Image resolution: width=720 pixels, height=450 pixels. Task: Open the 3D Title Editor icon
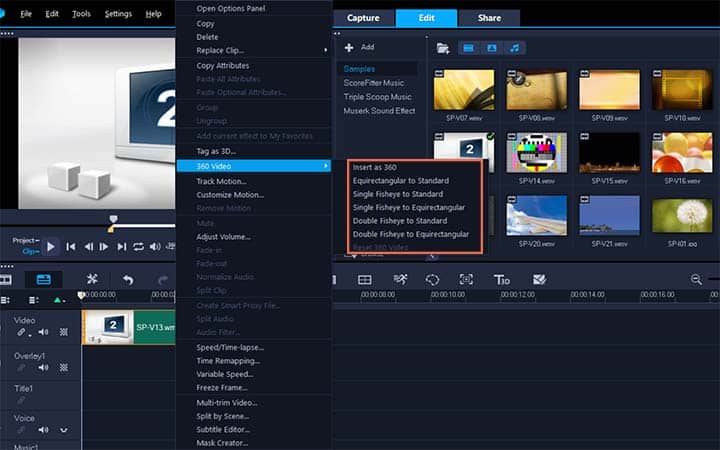(502, 279)
